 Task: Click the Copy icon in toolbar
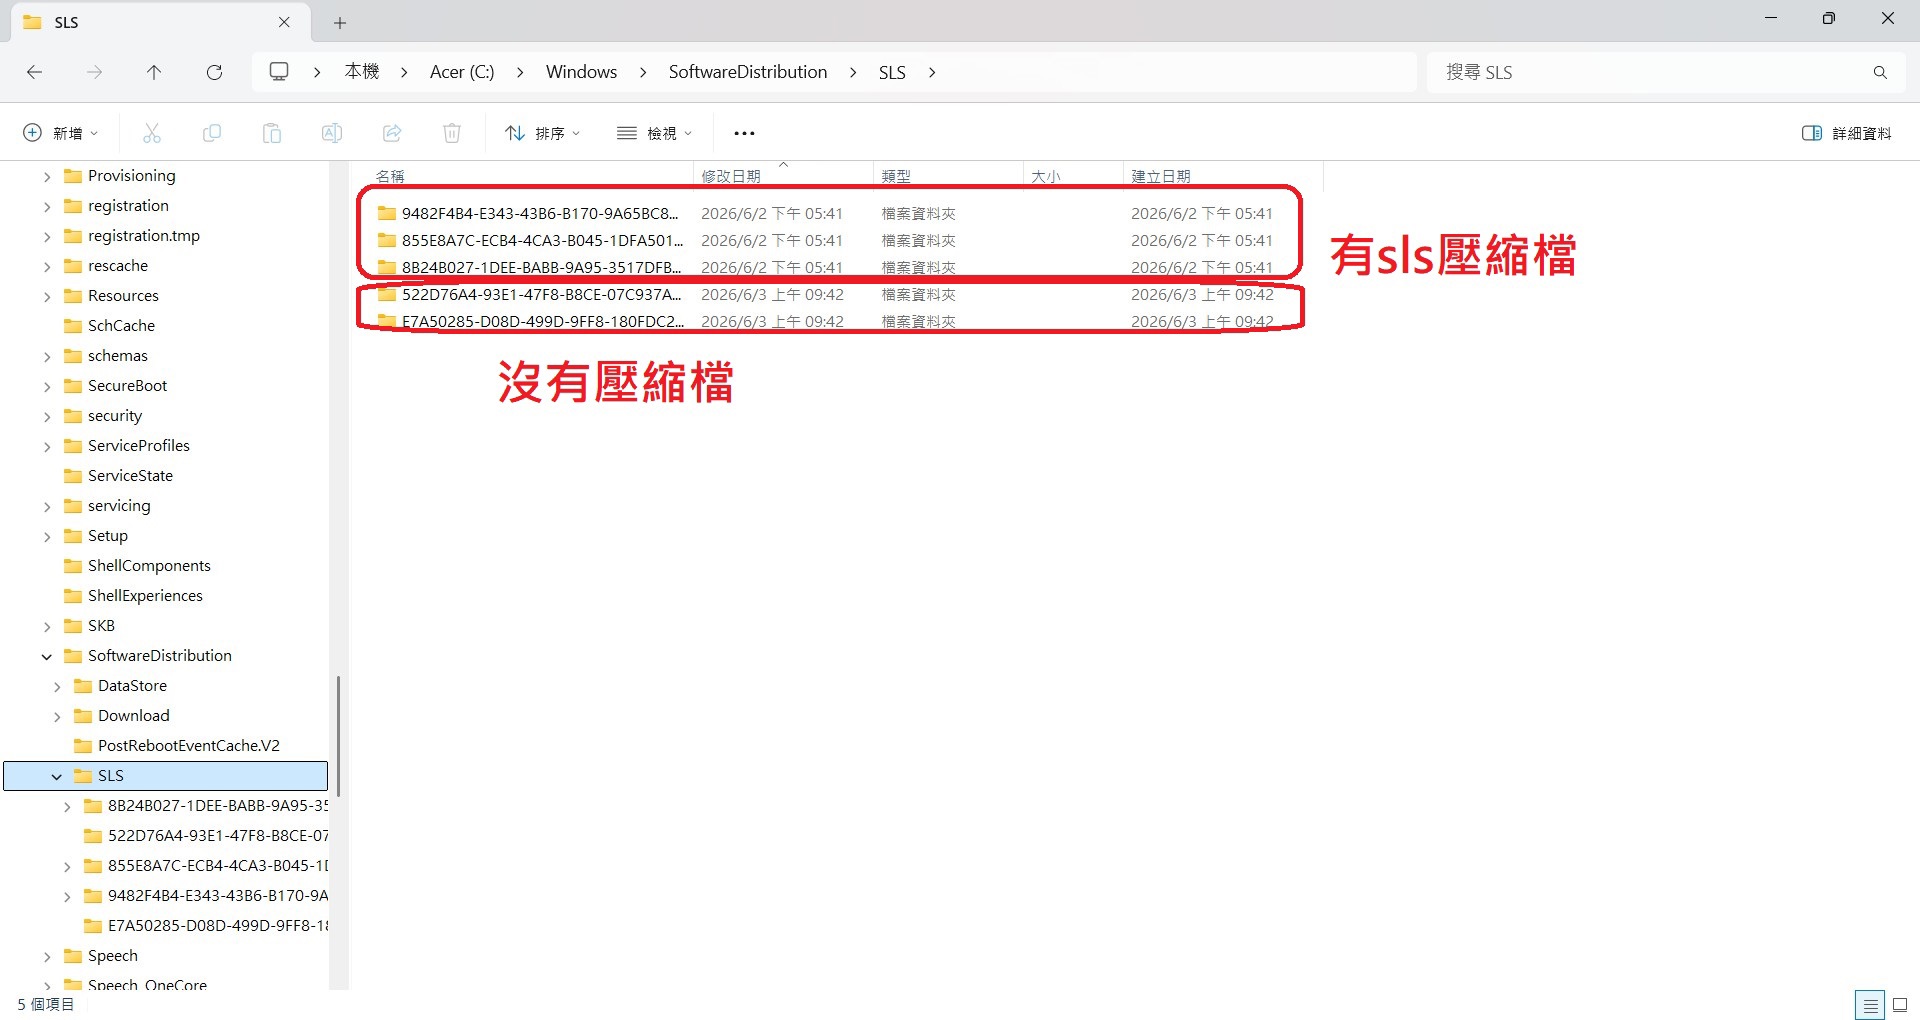tap(212, 133)
